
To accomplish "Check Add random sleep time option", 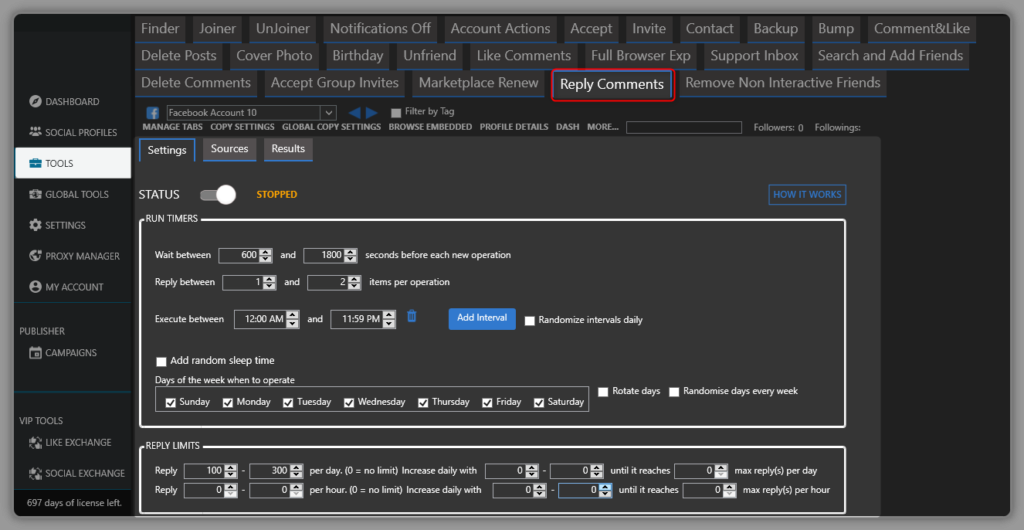I will (162, 361).
